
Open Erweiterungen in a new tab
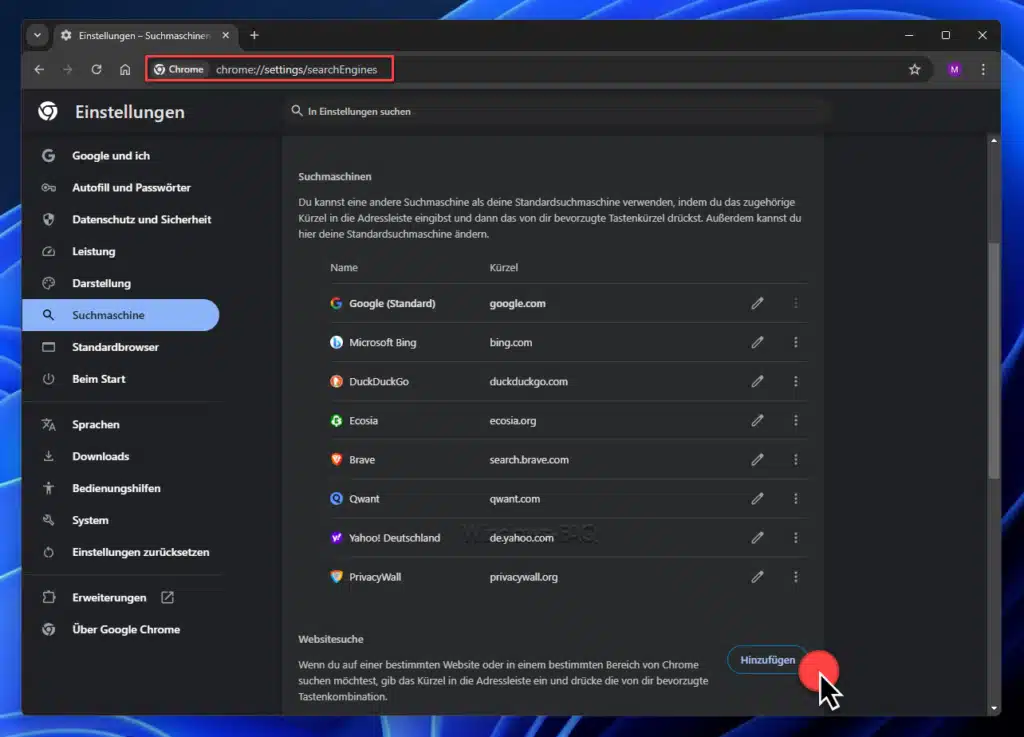(x=109, y=597)
